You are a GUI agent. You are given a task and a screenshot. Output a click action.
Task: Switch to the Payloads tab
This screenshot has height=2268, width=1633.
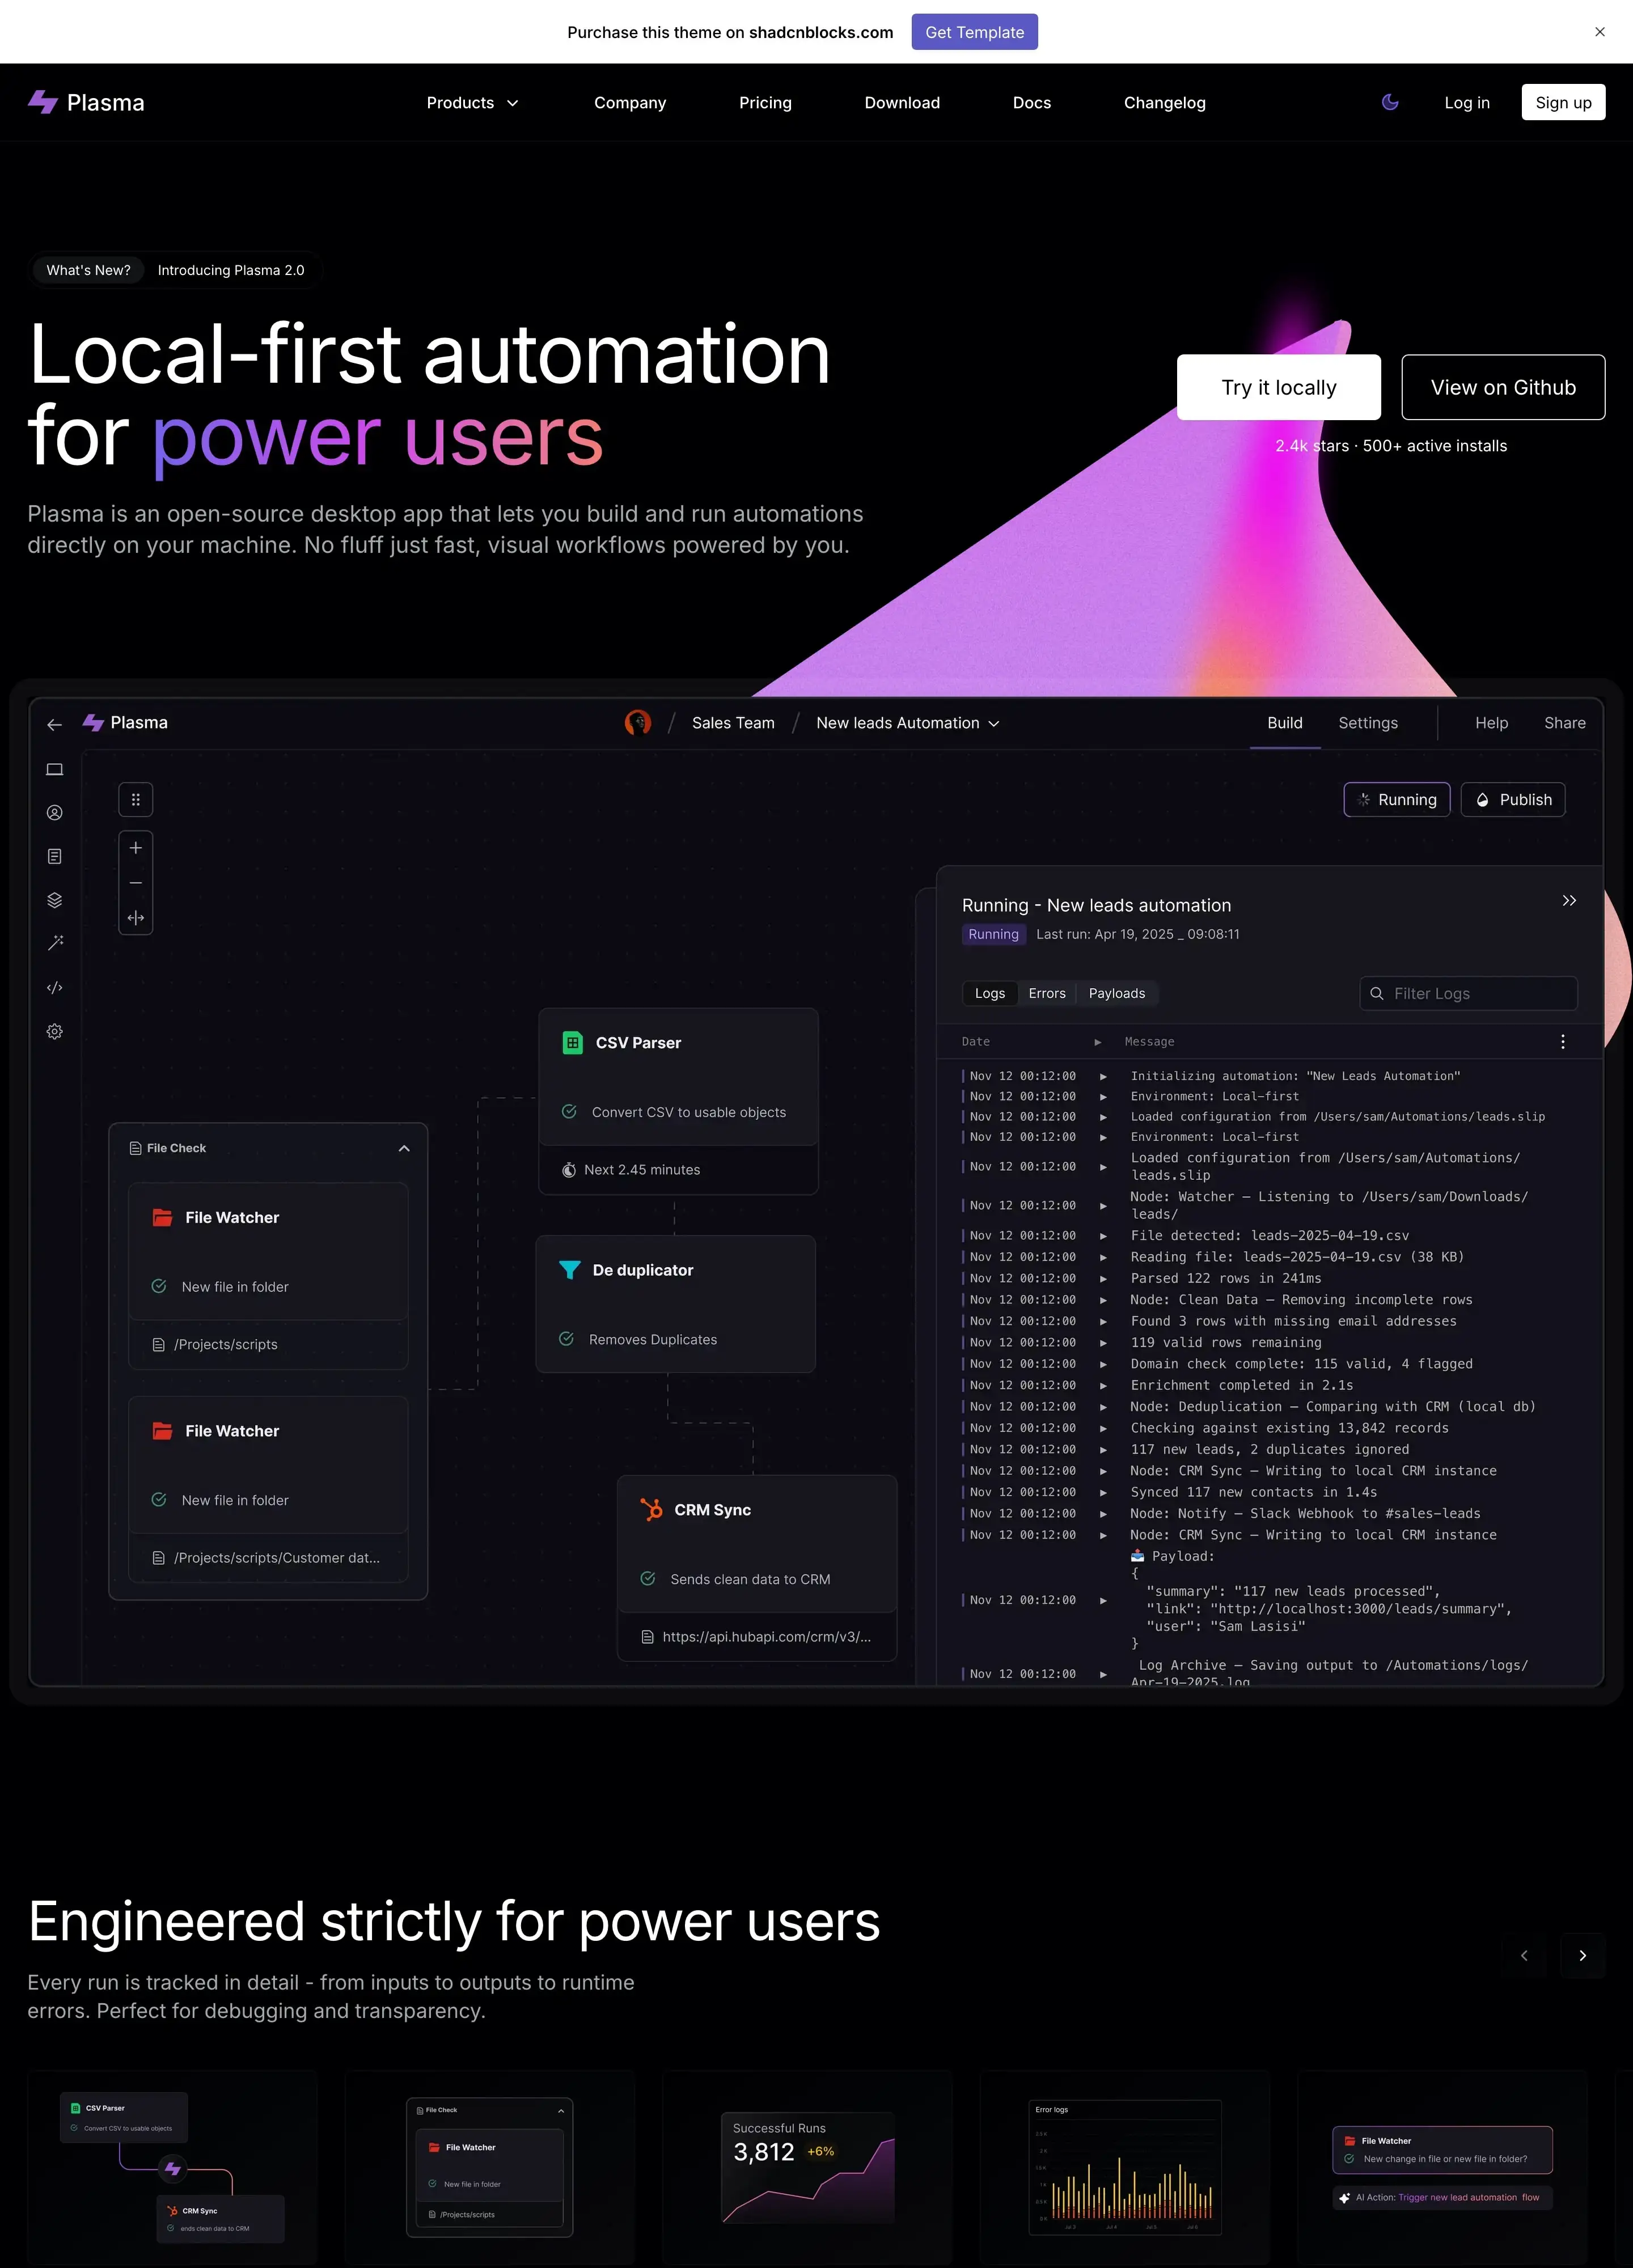[1117, 993]
